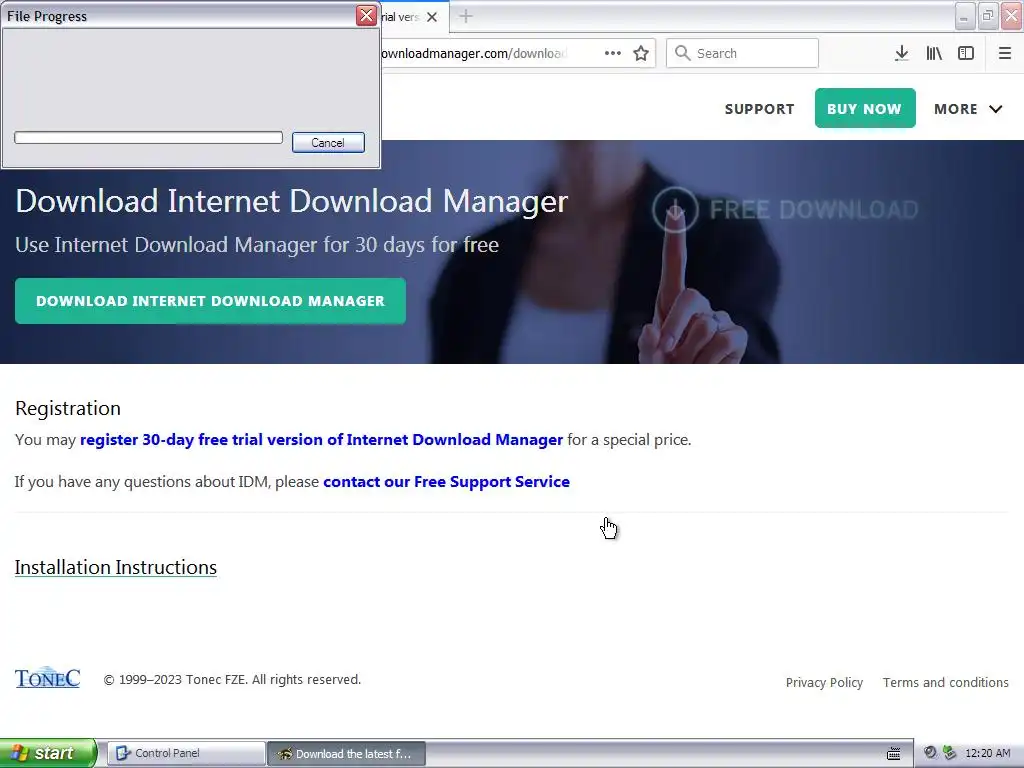Open register 30-day free trial link
Viewport: 1024px width, 768px height.
click(321, 440)
